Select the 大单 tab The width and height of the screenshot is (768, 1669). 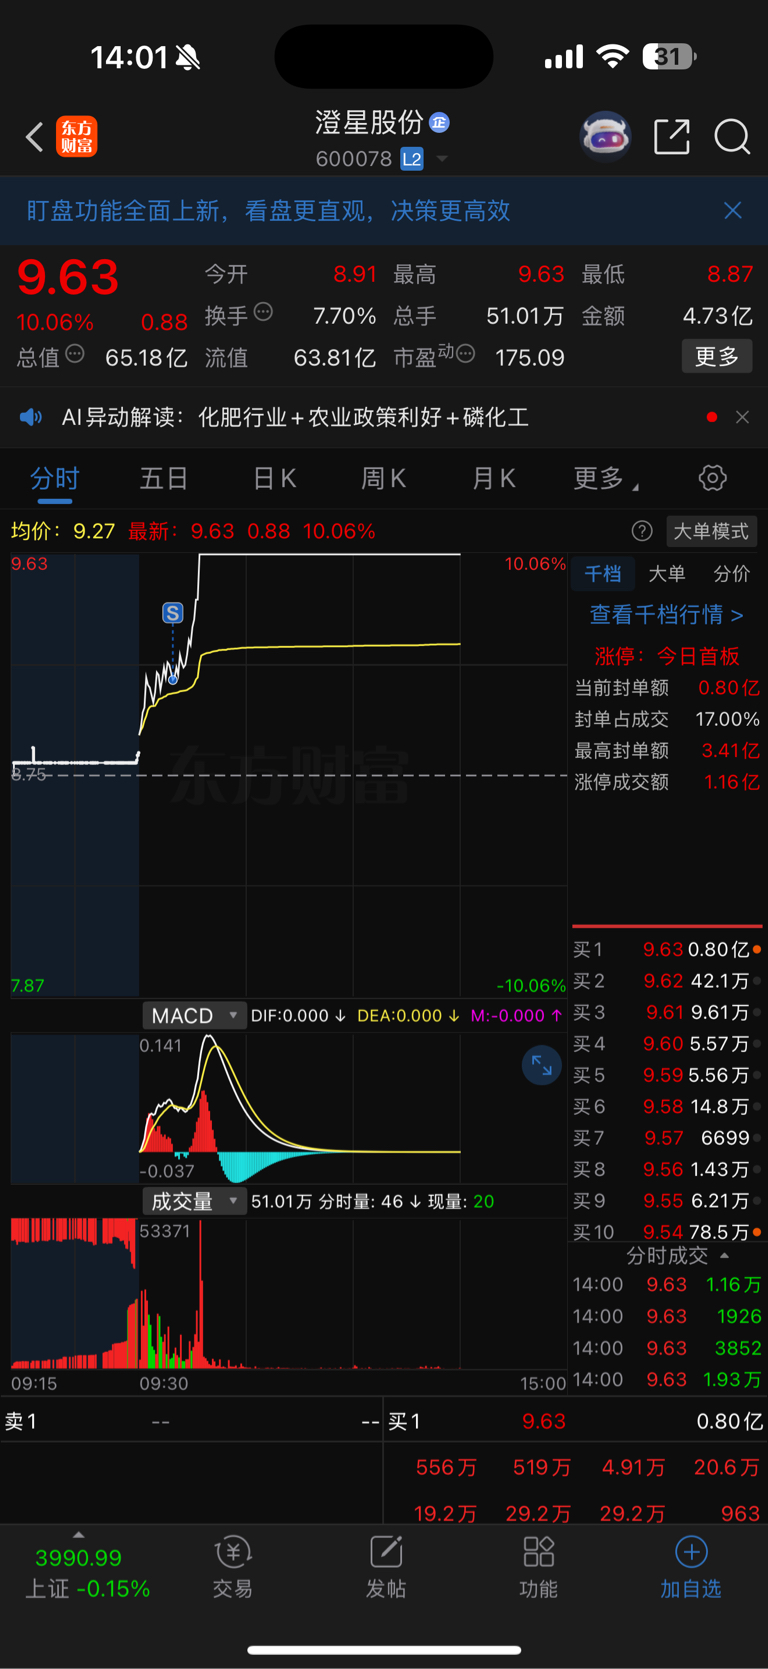pos(667,573)
